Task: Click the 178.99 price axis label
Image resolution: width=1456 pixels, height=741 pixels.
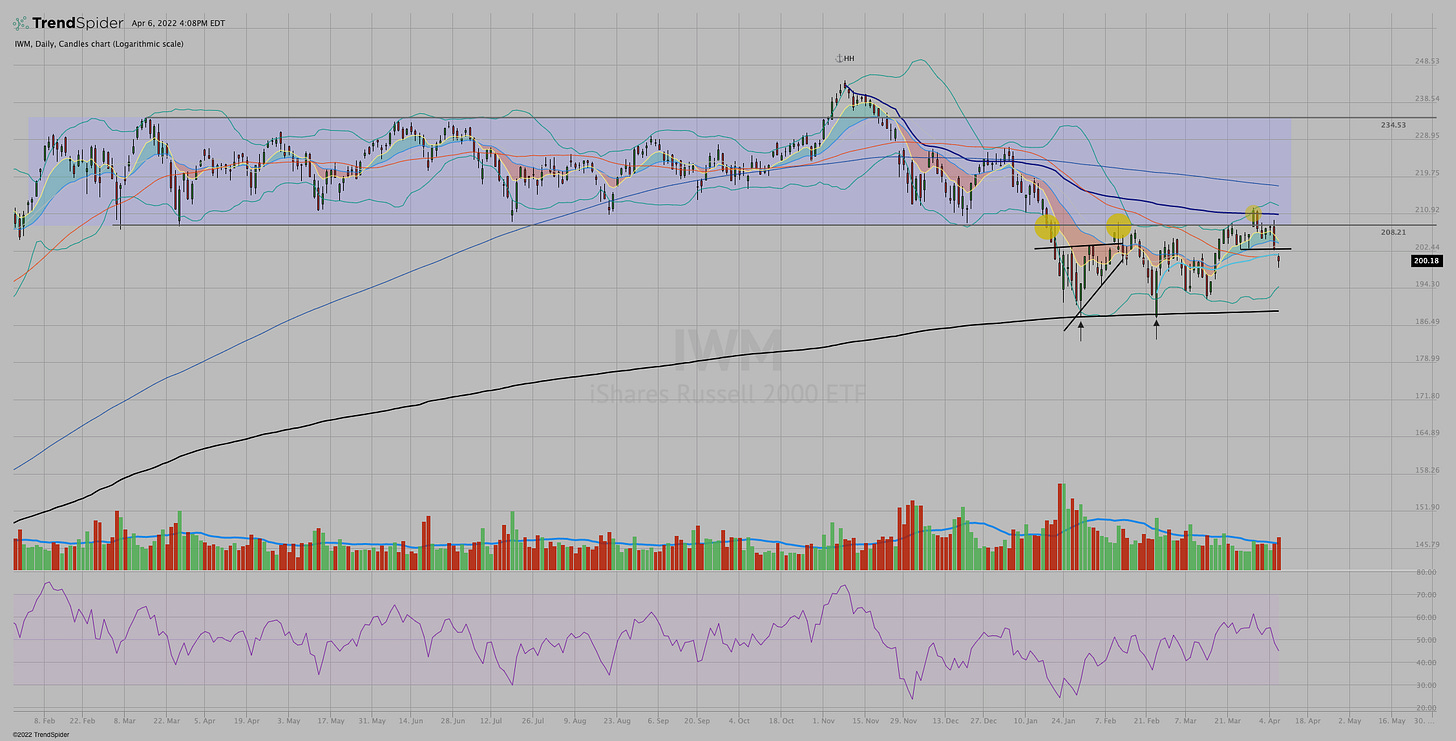Action: (1427, 358)
